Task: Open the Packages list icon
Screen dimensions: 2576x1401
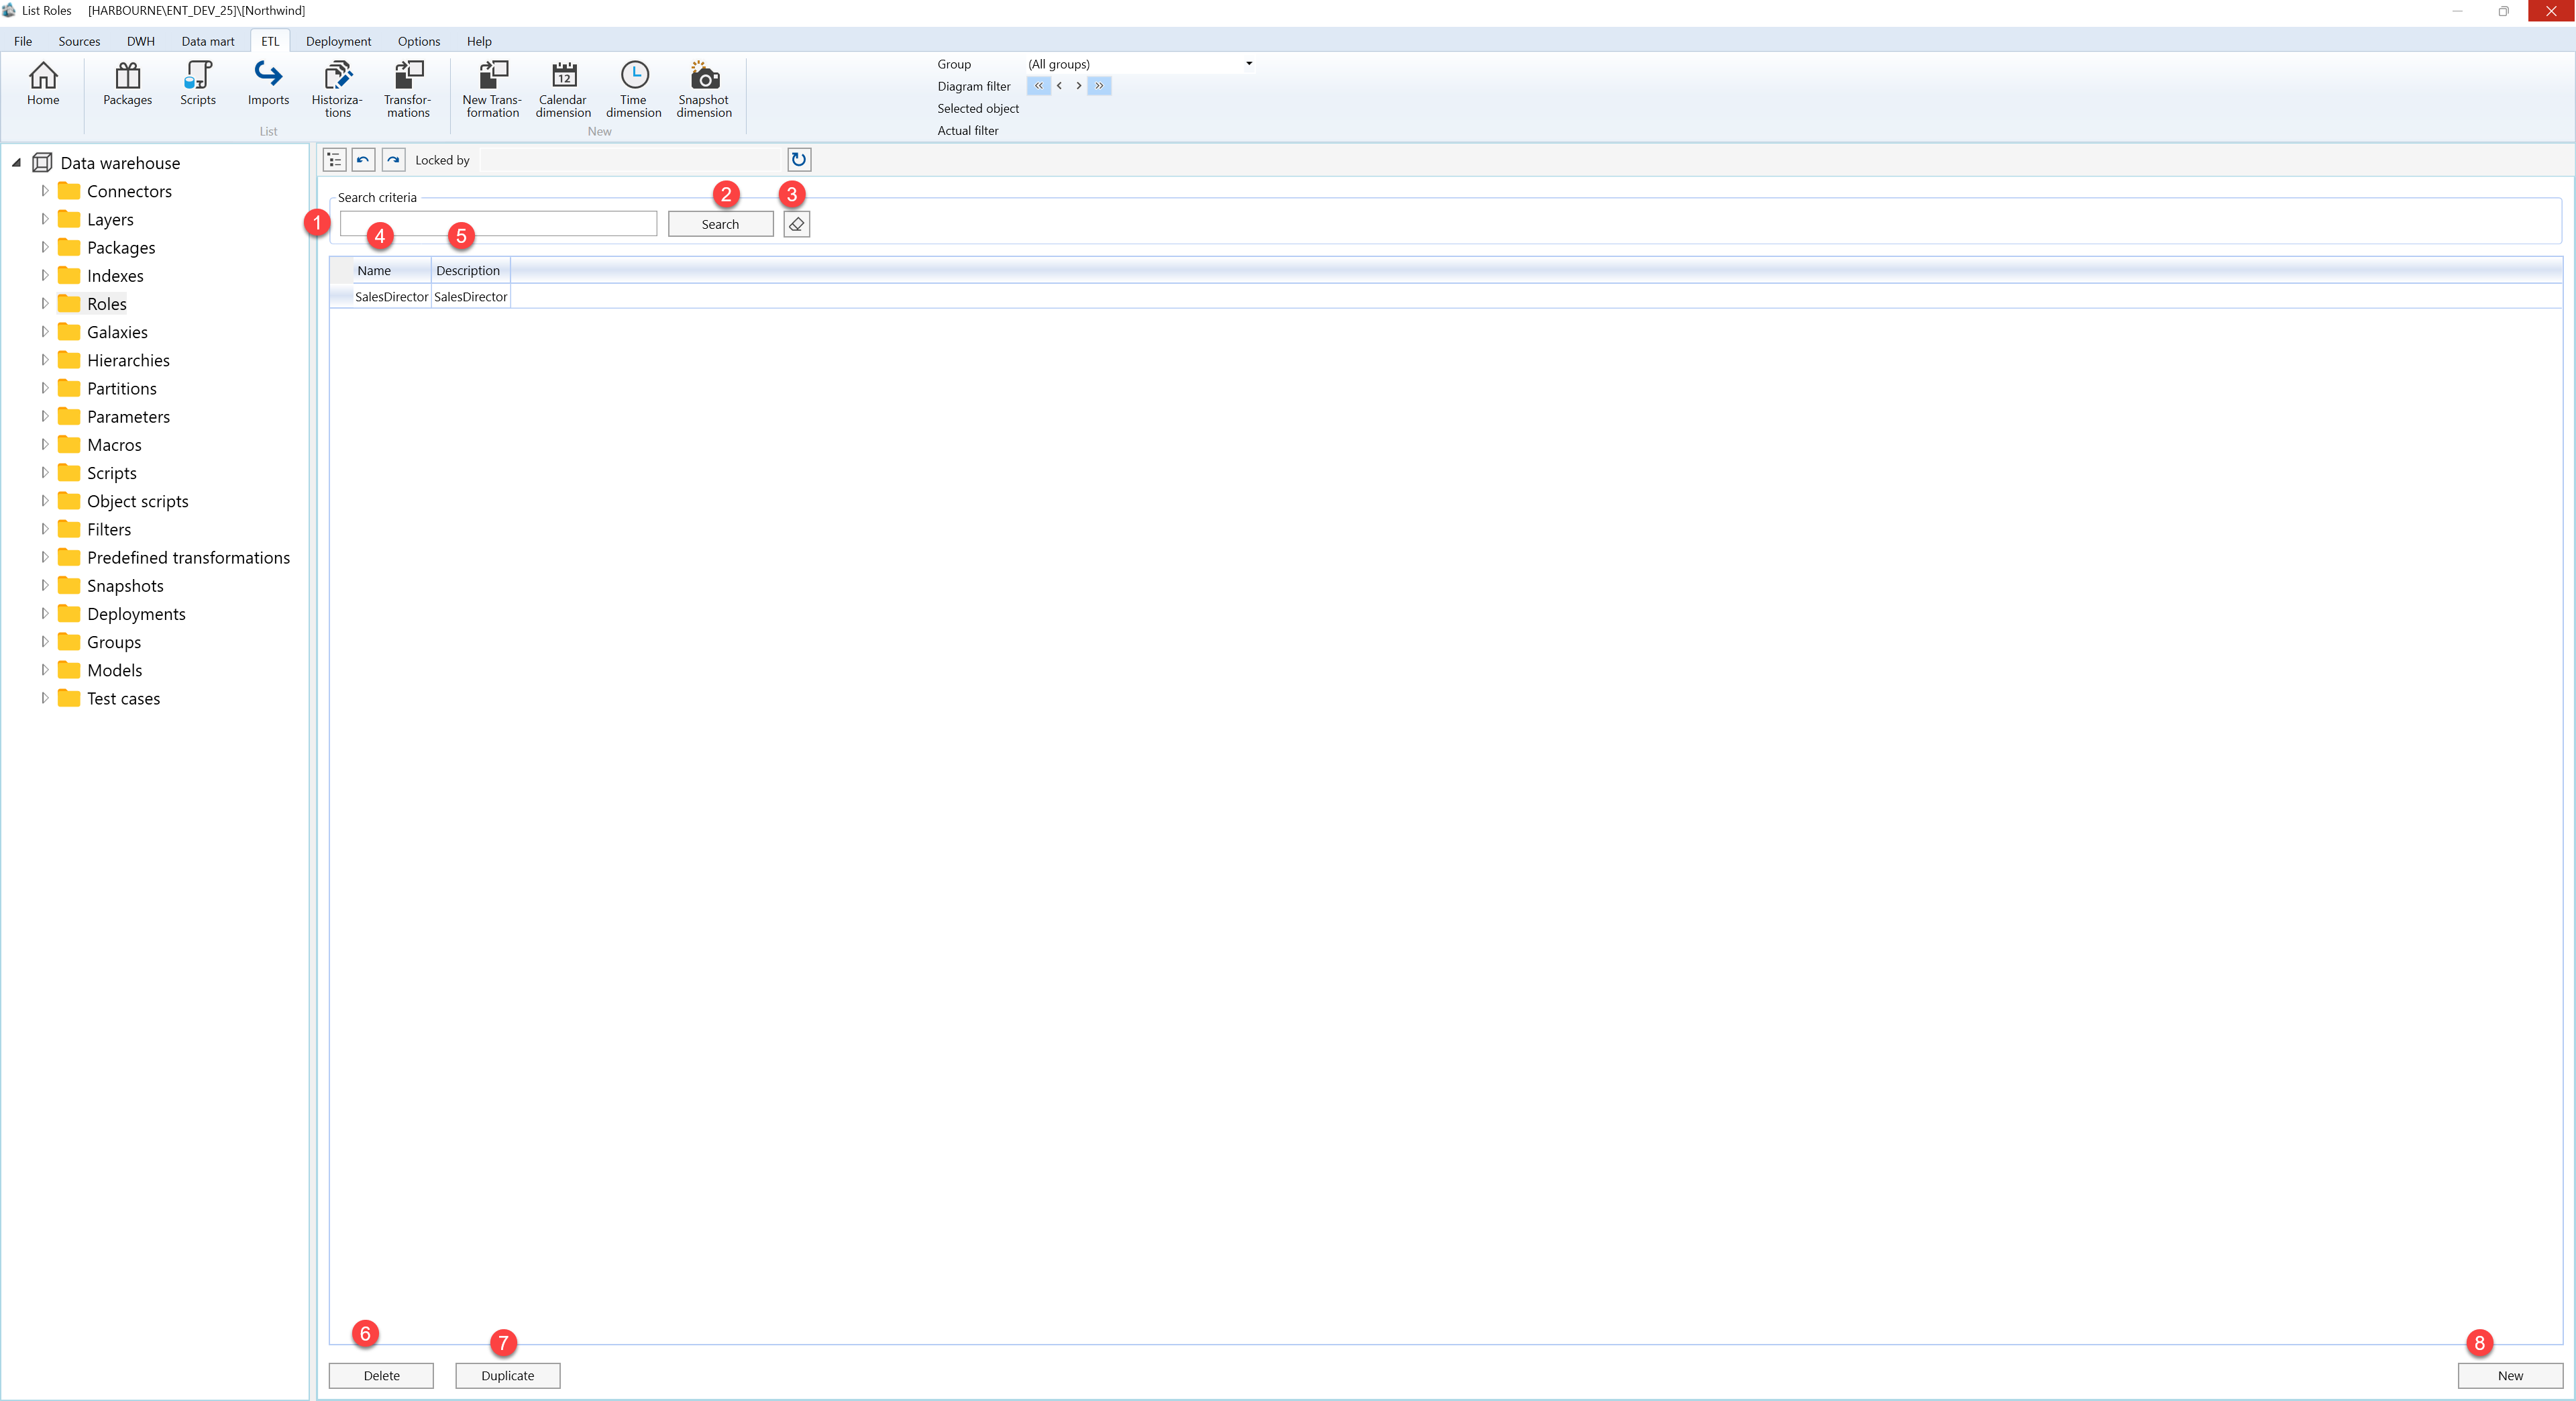Action: (x=128, y=84)
